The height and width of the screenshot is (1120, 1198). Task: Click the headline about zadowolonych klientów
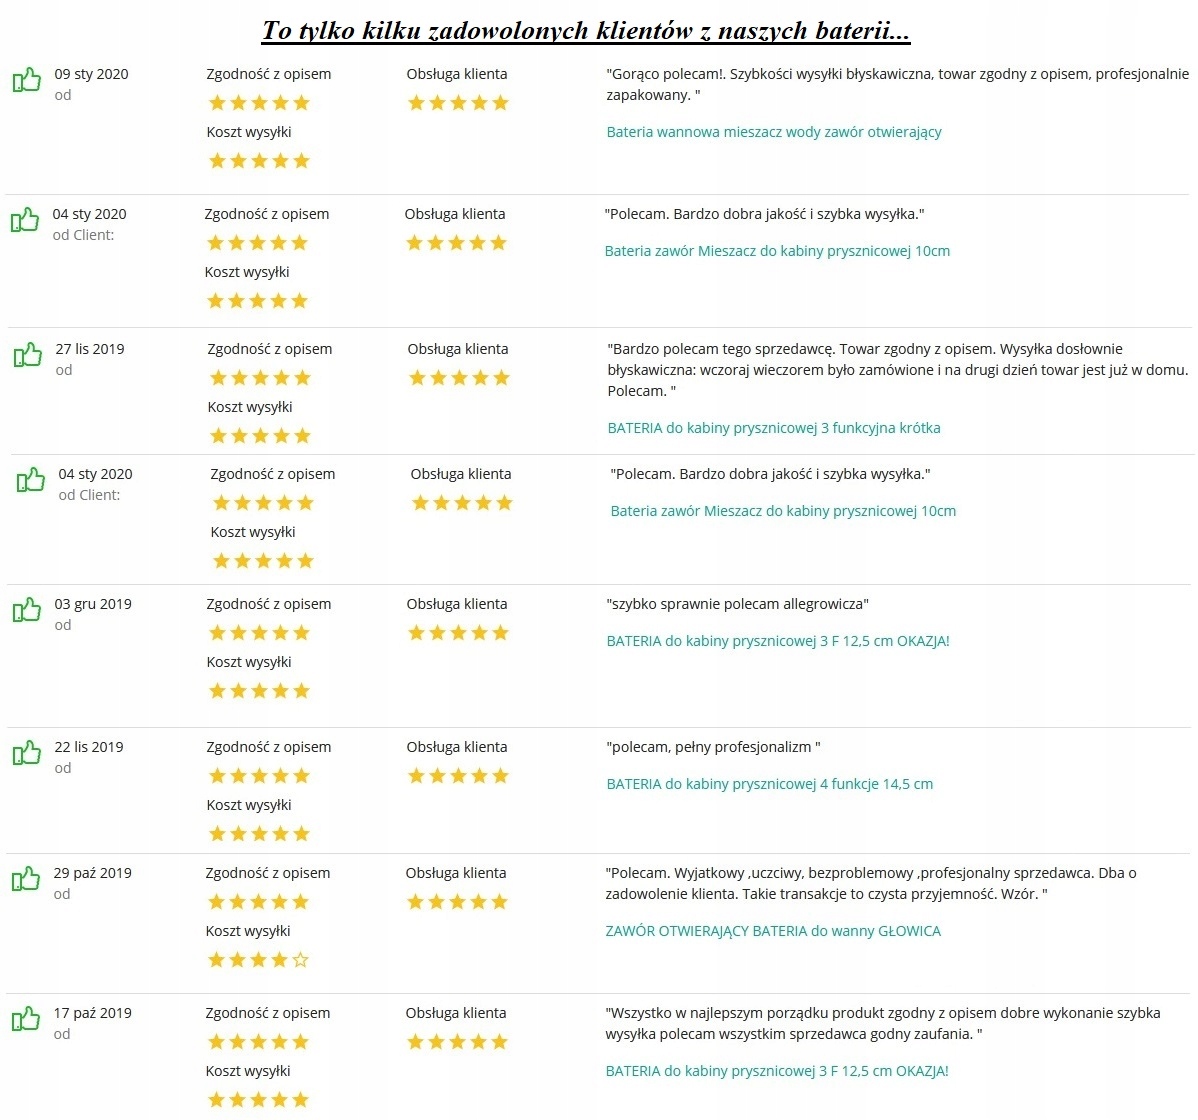tap(586, 31)
